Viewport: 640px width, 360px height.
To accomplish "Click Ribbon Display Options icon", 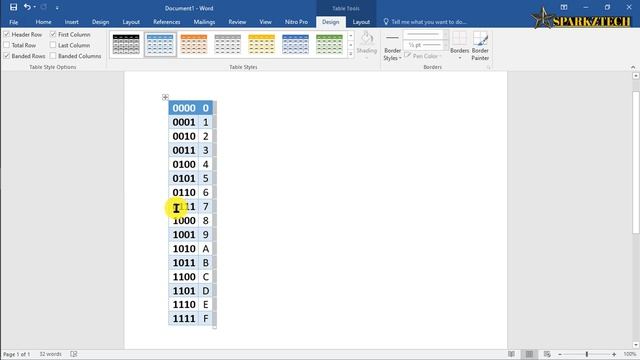I will (564, 7).
